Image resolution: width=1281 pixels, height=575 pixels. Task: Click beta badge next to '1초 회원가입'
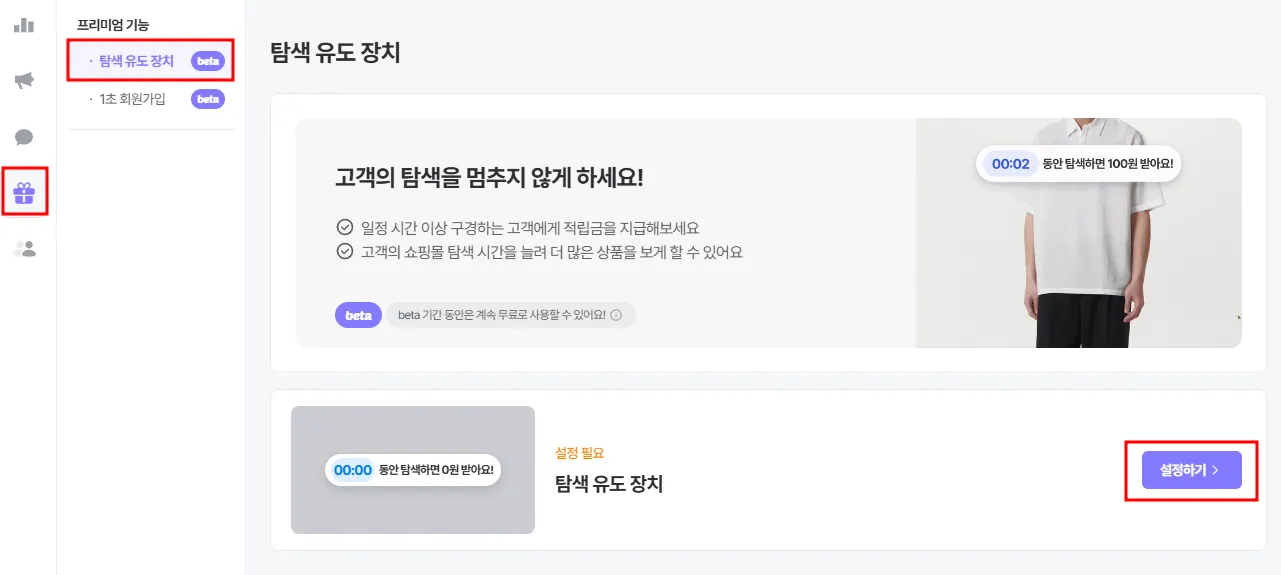point(208,99)
